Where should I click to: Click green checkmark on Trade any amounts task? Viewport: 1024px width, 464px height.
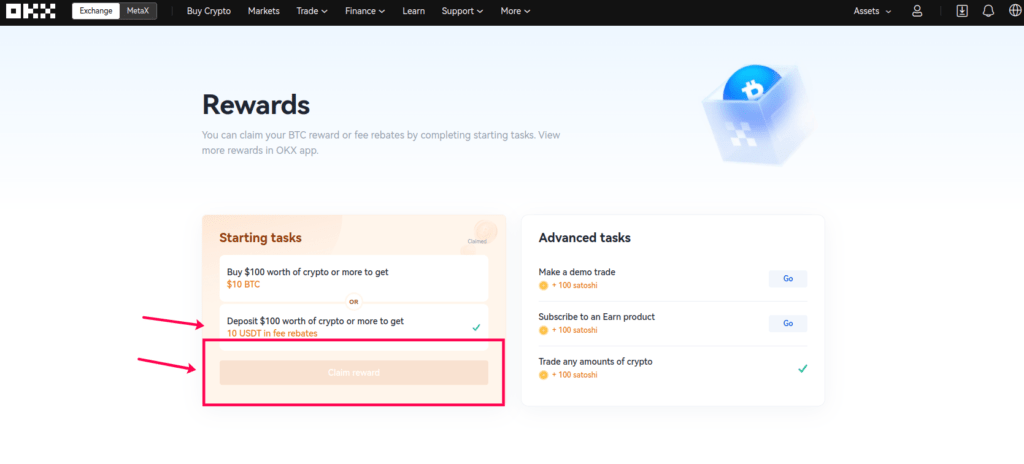803,369
